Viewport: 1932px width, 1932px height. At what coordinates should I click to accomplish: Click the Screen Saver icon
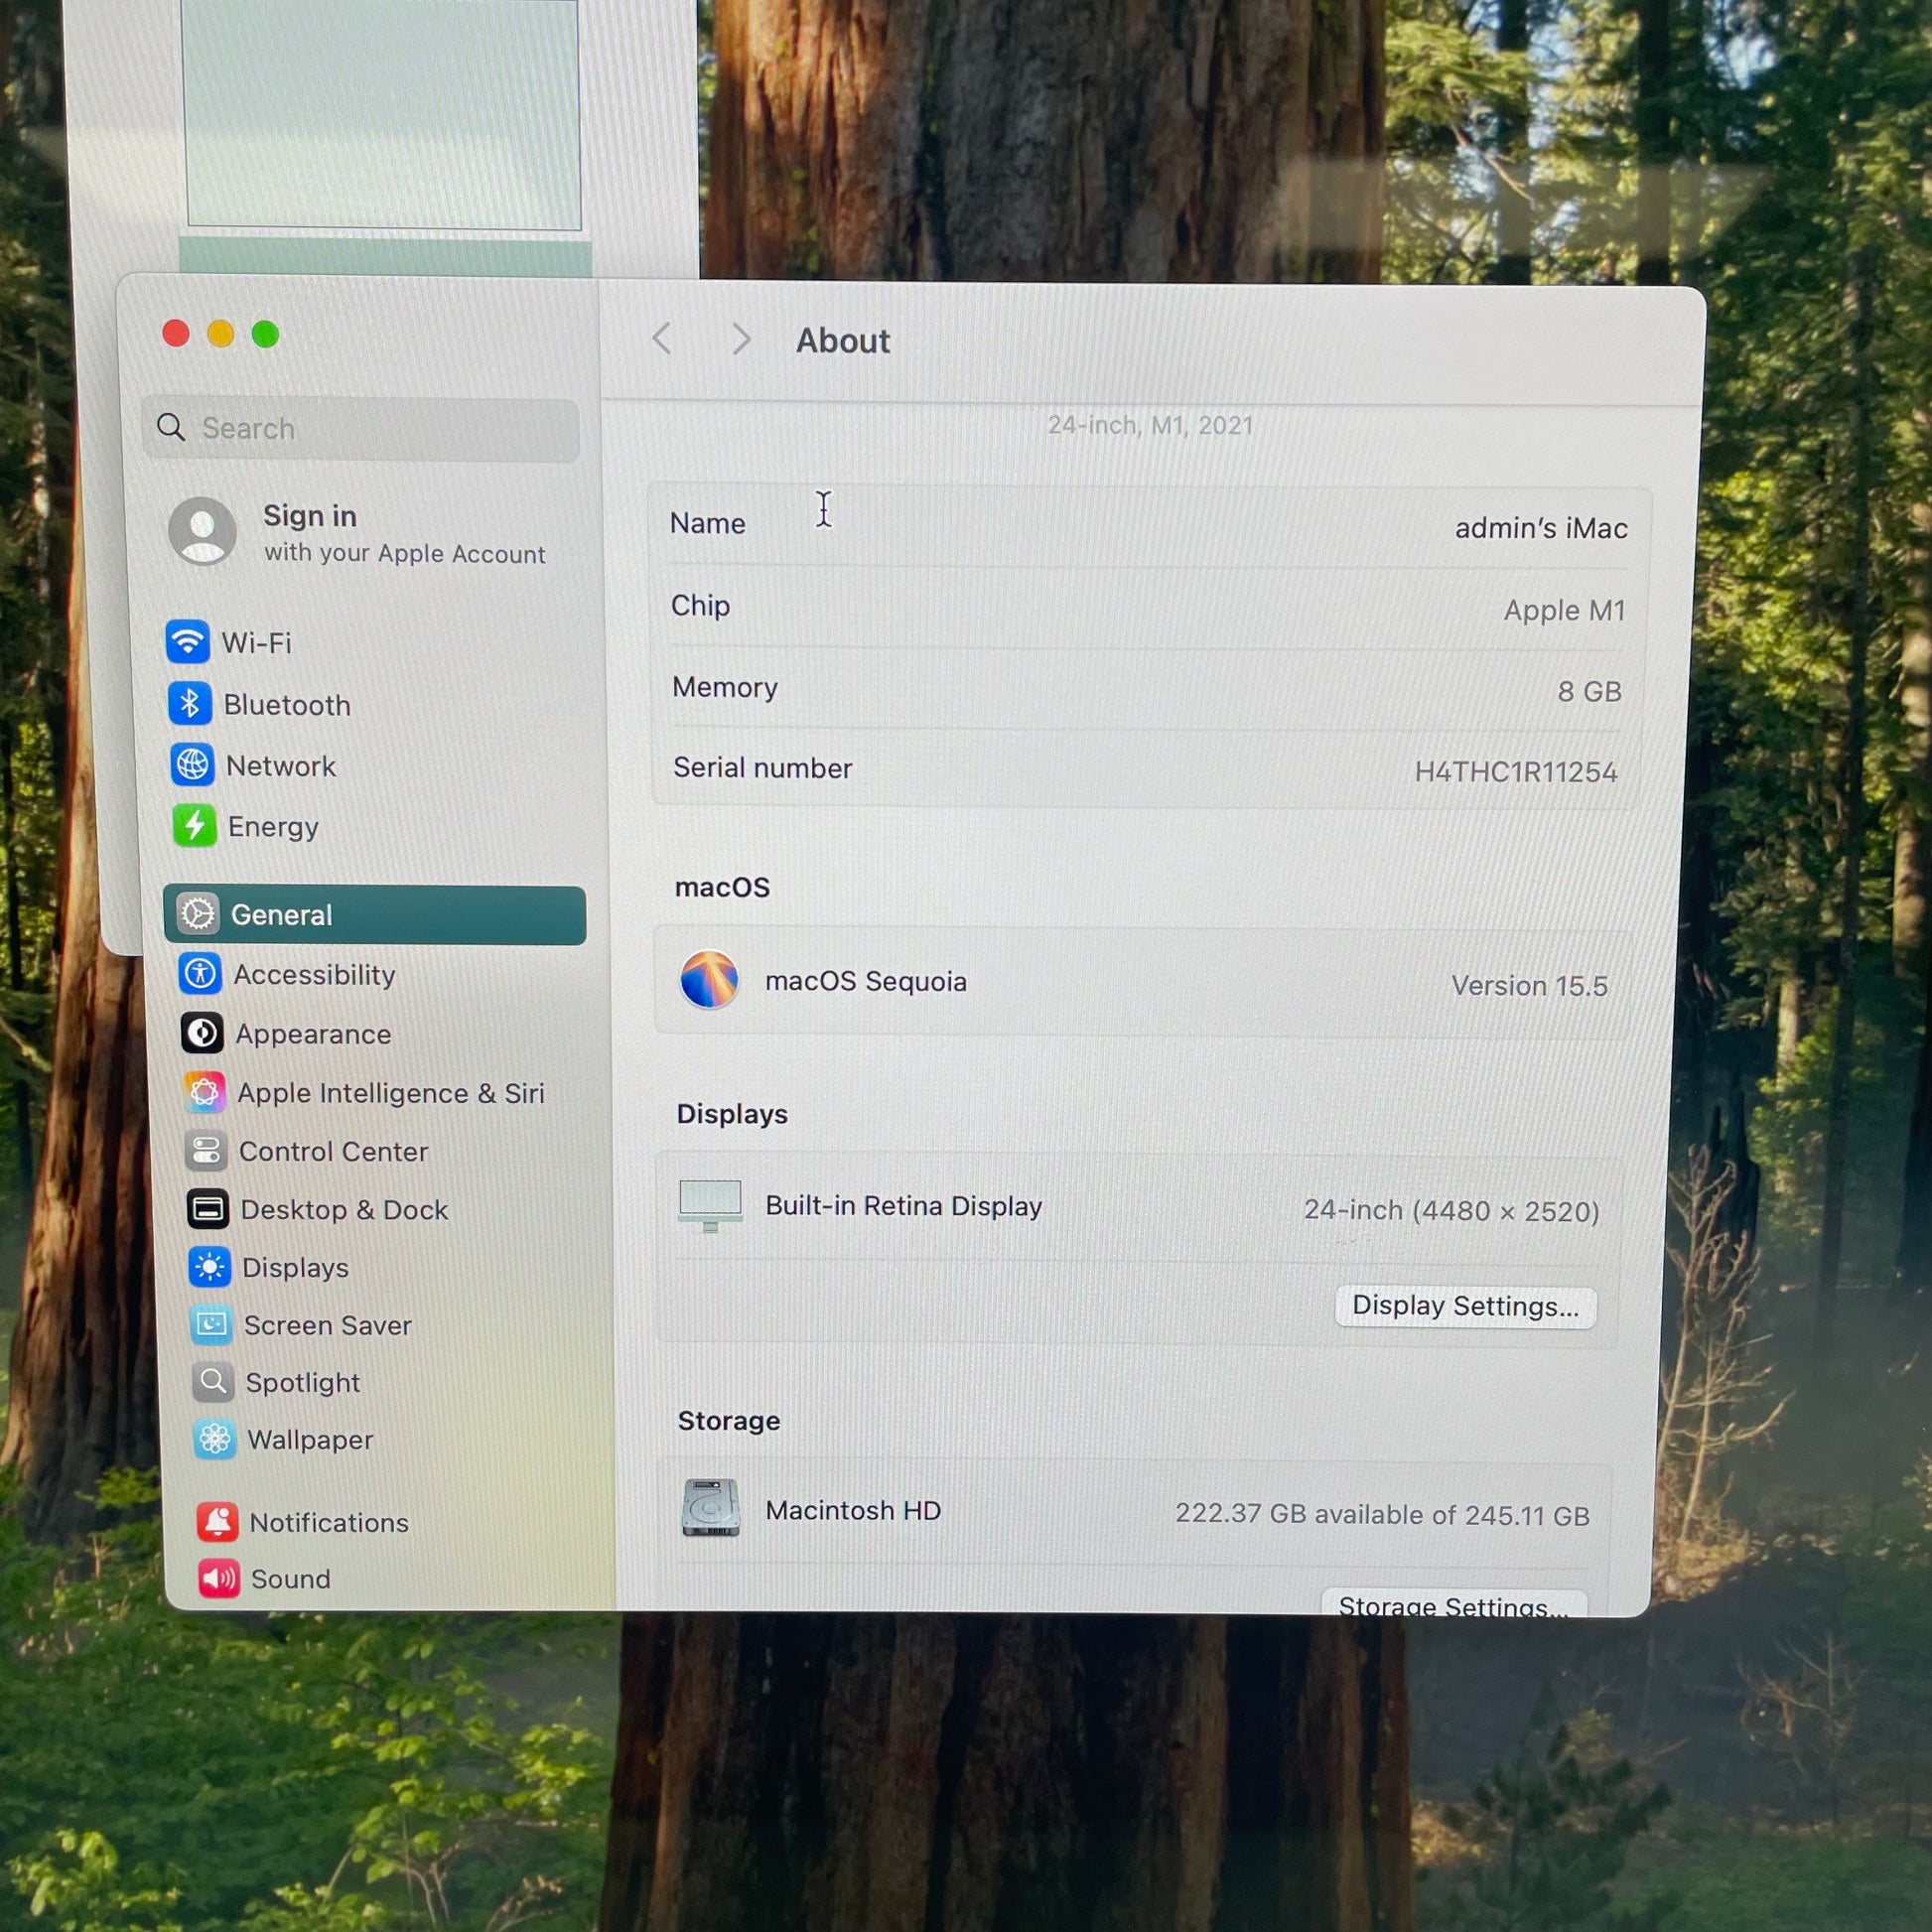click(x=211, y=1325)
